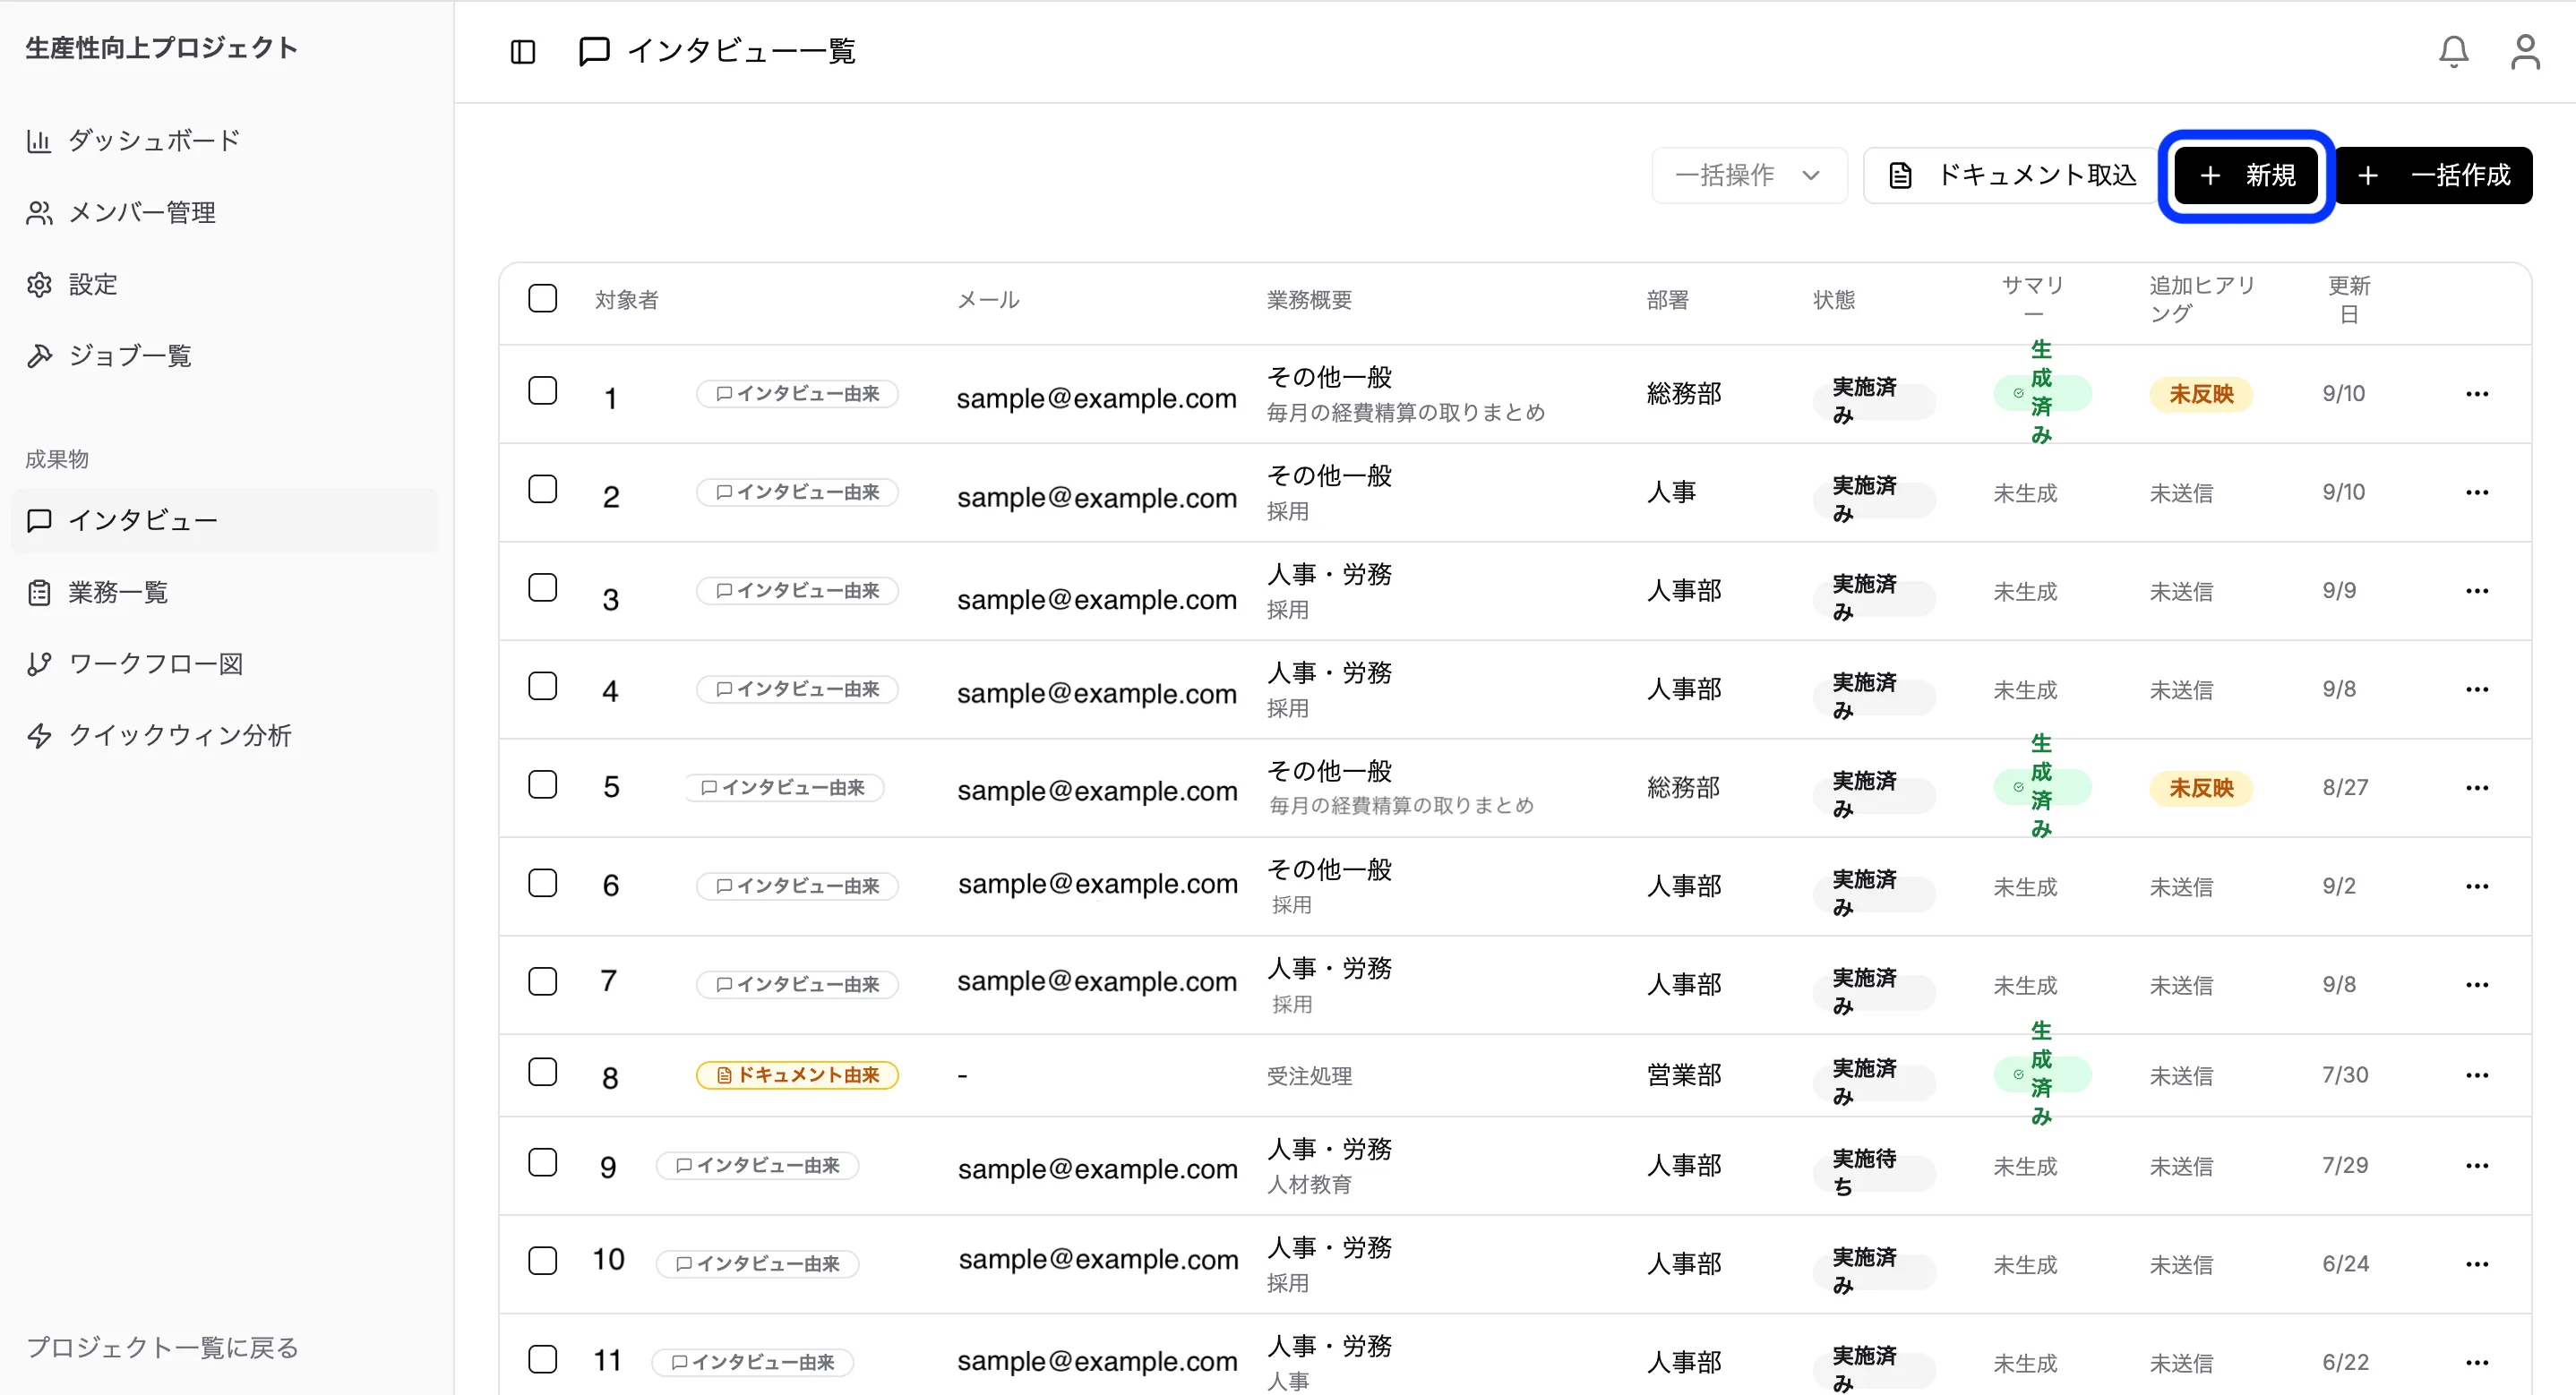Open the user profile icon
2576x1395 pixels.
[2525, 51]
